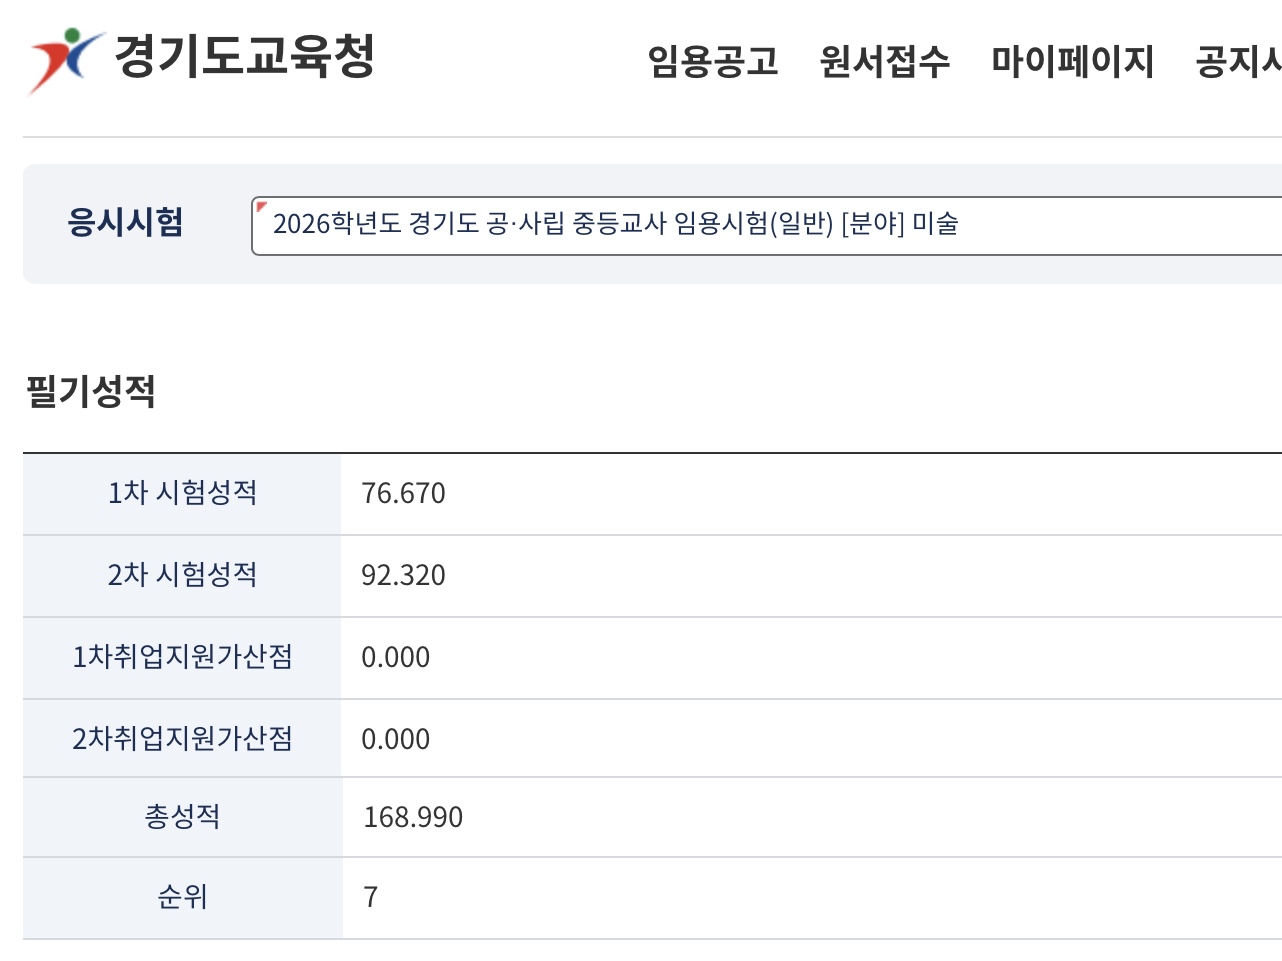Click the rank value 7
The width and height of the screenshot is (1282, 961).
point(371,898)
